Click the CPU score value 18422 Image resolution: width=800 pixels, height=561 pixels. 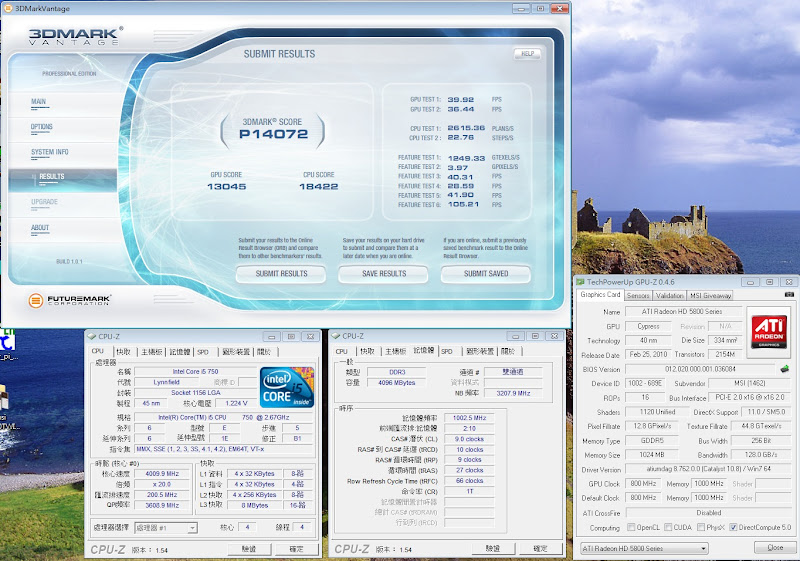318,187
